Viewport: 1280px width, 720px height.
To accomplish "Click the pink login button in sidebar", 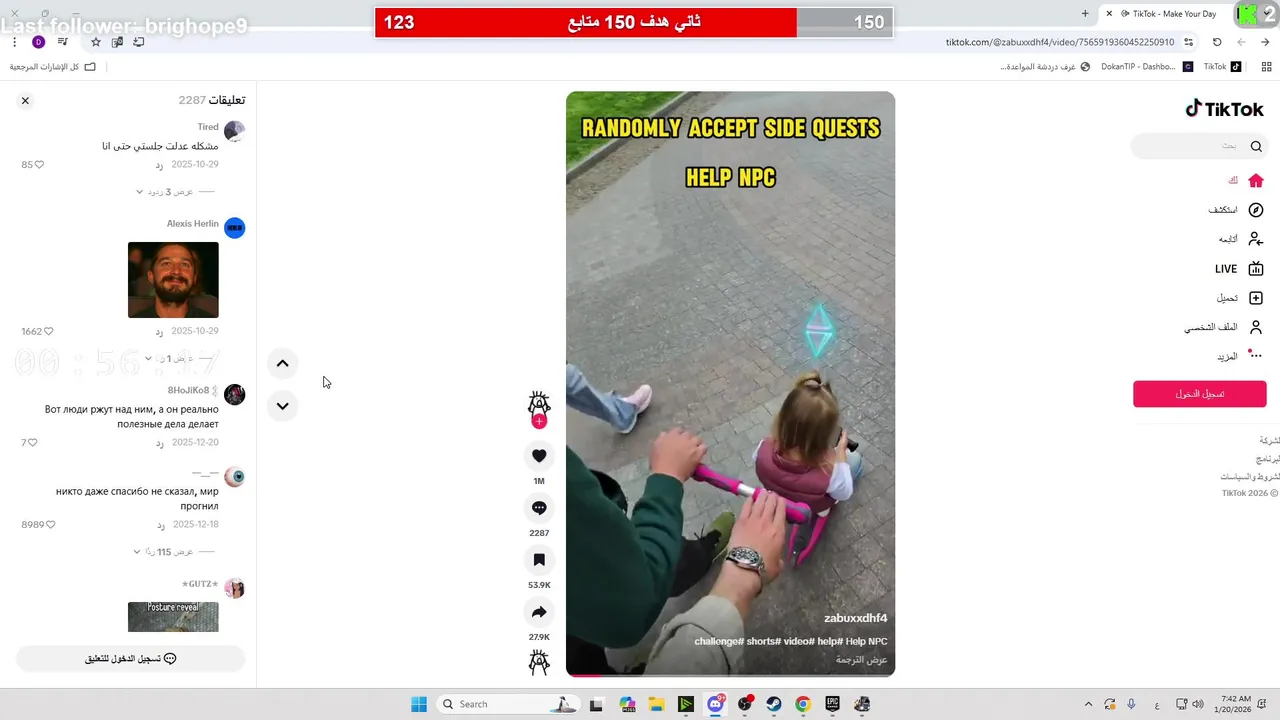I will coord(1199,394).
